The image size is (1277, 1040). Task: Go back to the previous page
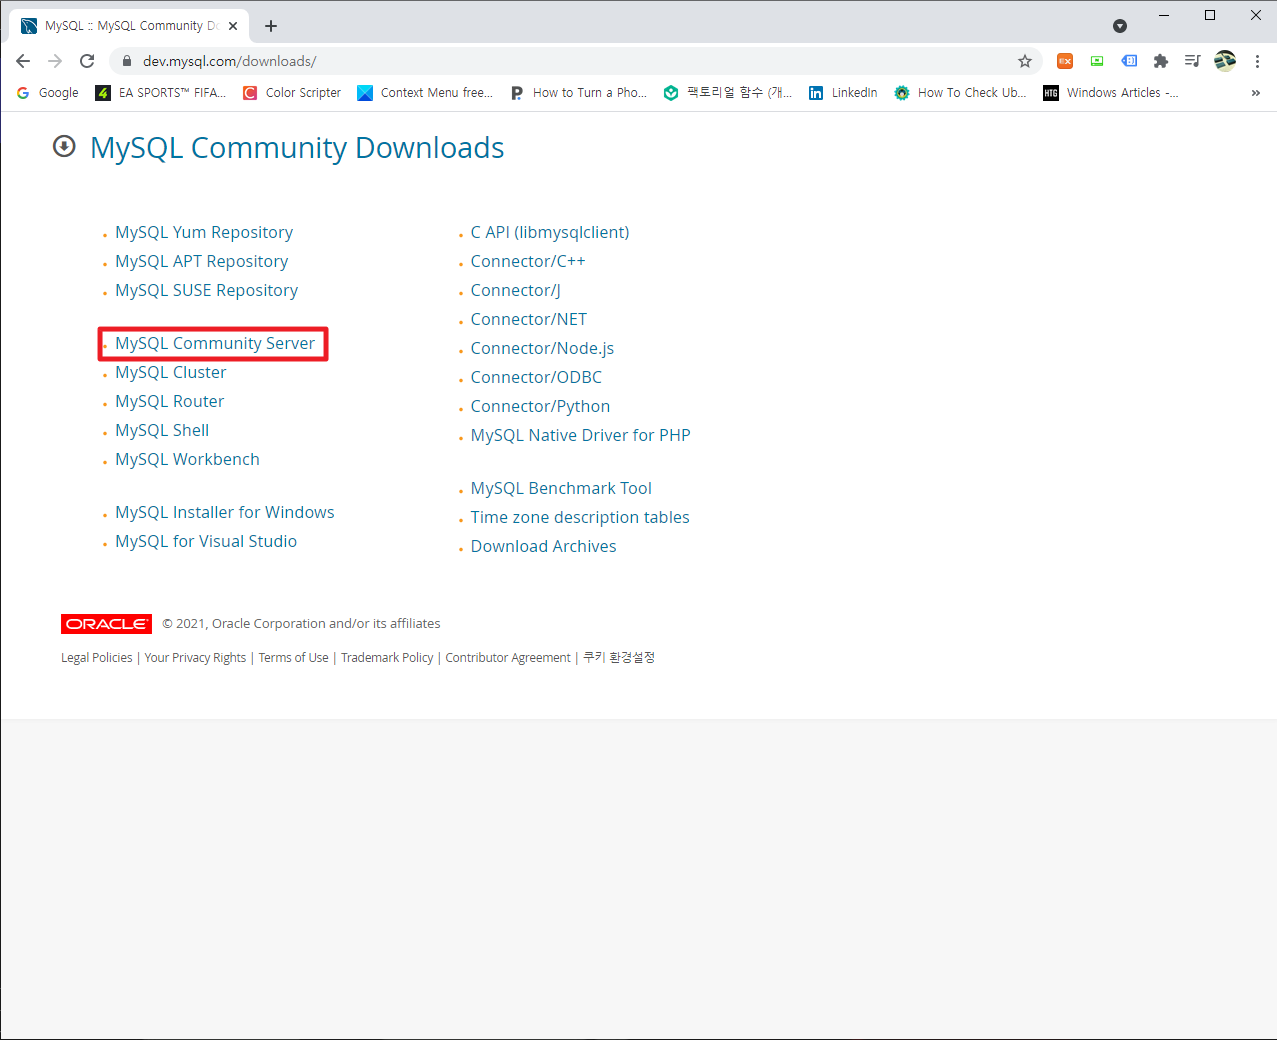point(23,61)
